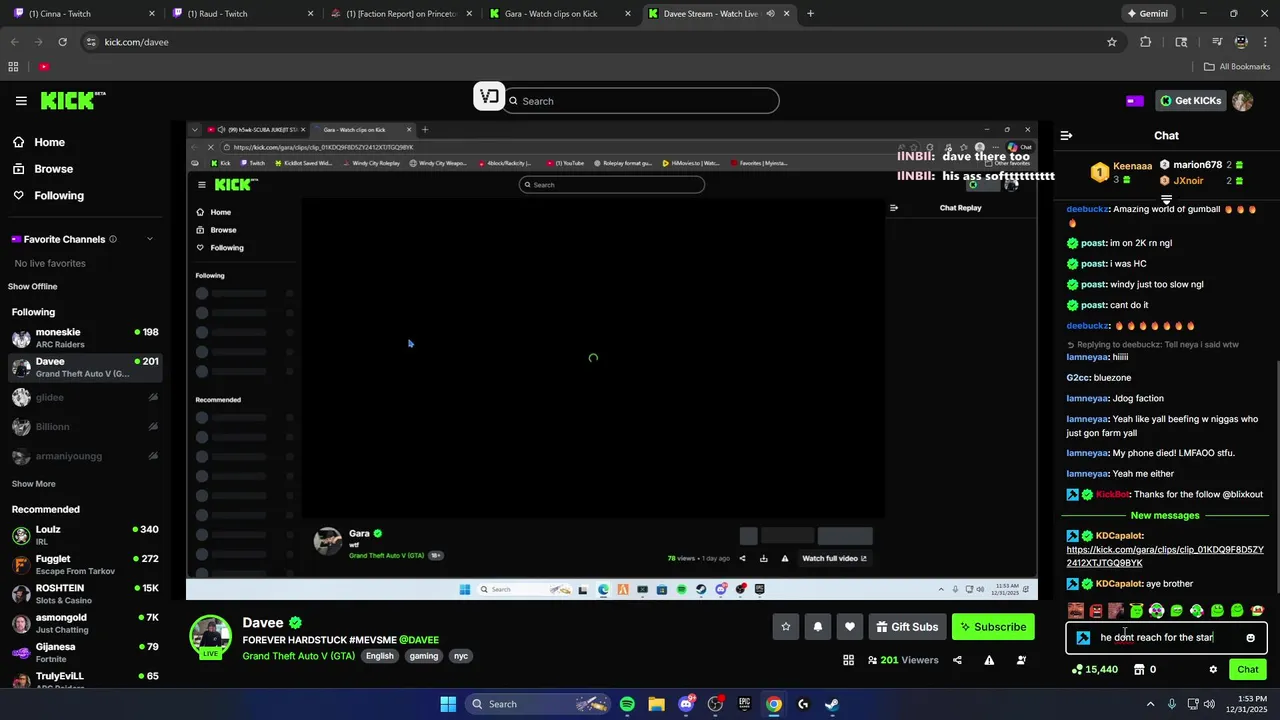Viewport: 1280px width, 720px height.
Task: Reload the page in Chrome
Action: coord(62,42)
